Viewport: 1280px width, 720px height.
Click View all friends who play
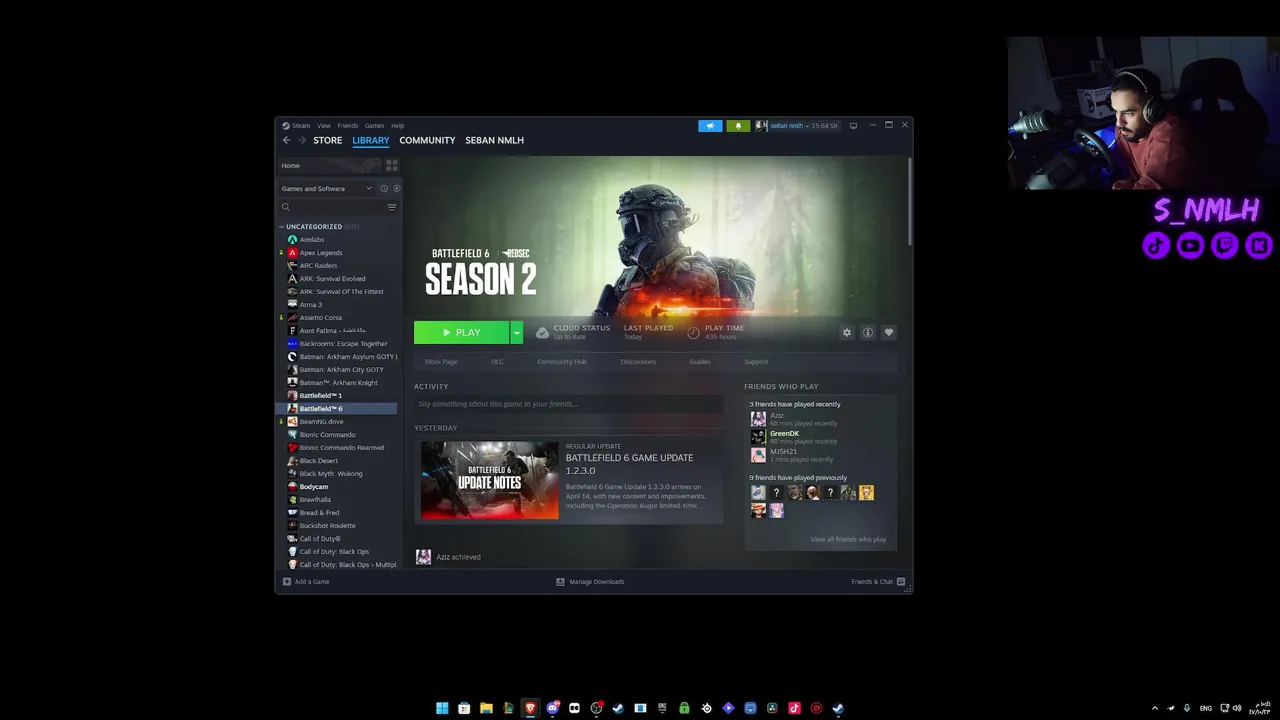click(848, 539)
